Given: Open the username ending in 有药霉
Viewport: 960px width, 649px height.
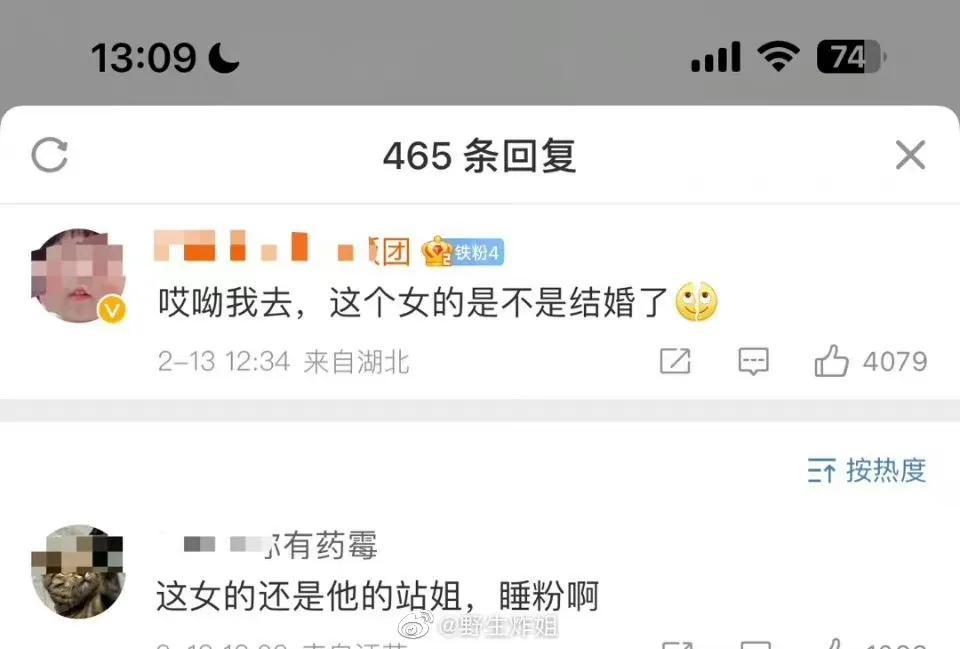Looking at the screenshot, I should [x=280, y=545].
